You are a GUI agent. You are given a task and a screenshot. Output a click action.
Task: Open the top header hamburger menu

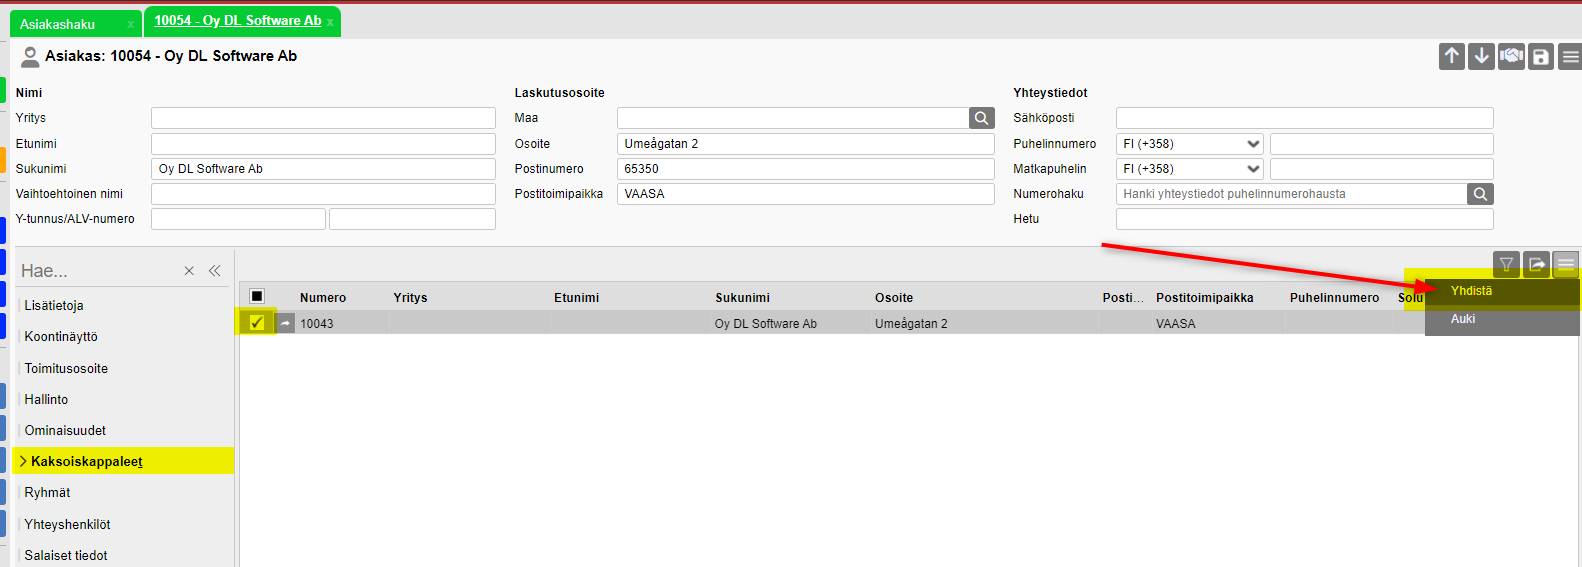pos(1570,56)
